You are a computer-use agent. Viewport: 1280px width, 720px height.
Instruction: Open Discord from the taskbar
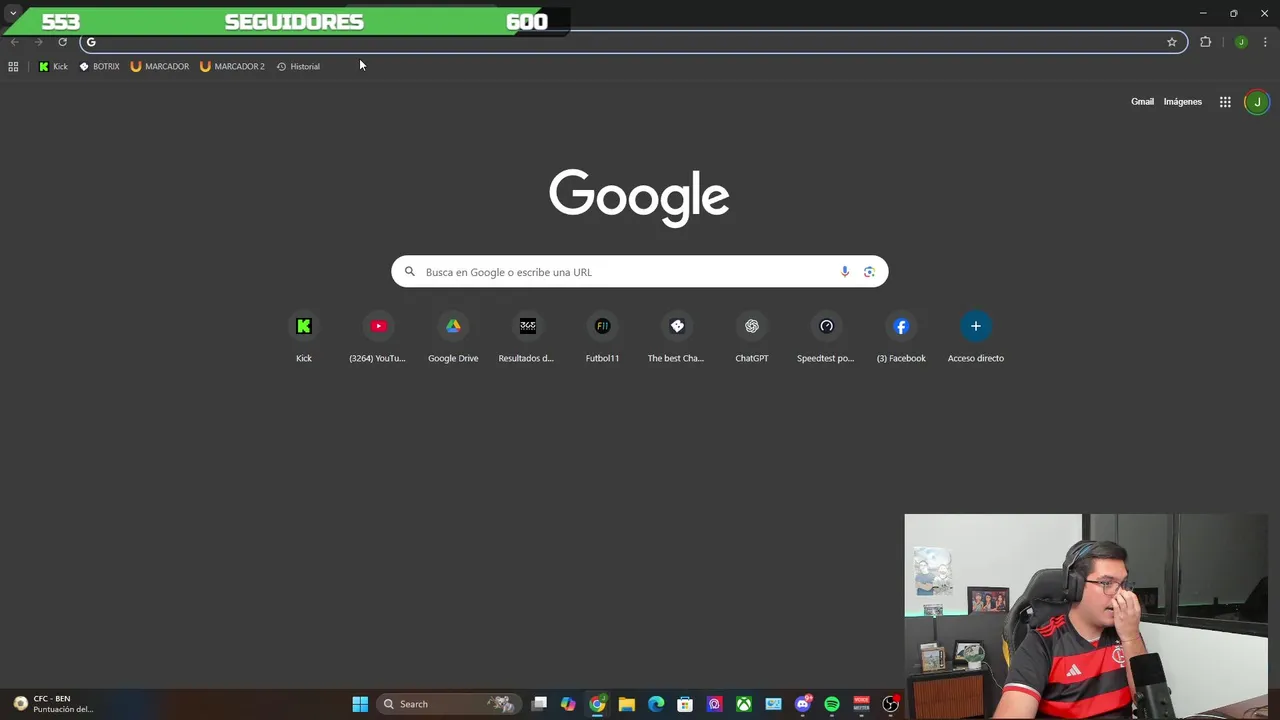pyautogui.click(x=803, y=704)
